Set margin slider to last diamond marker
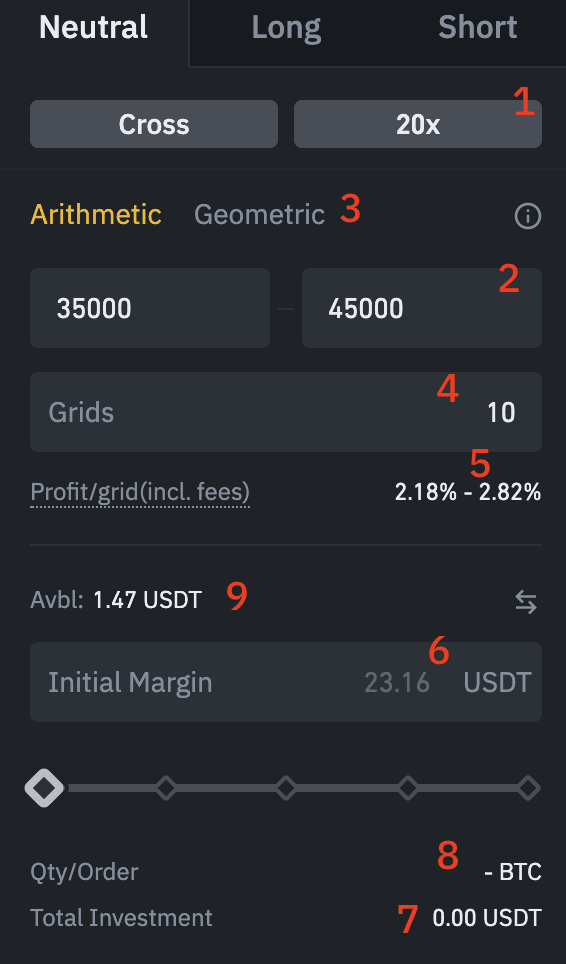The height and width of the screenshot is (964, 566). tap(528, 788)
